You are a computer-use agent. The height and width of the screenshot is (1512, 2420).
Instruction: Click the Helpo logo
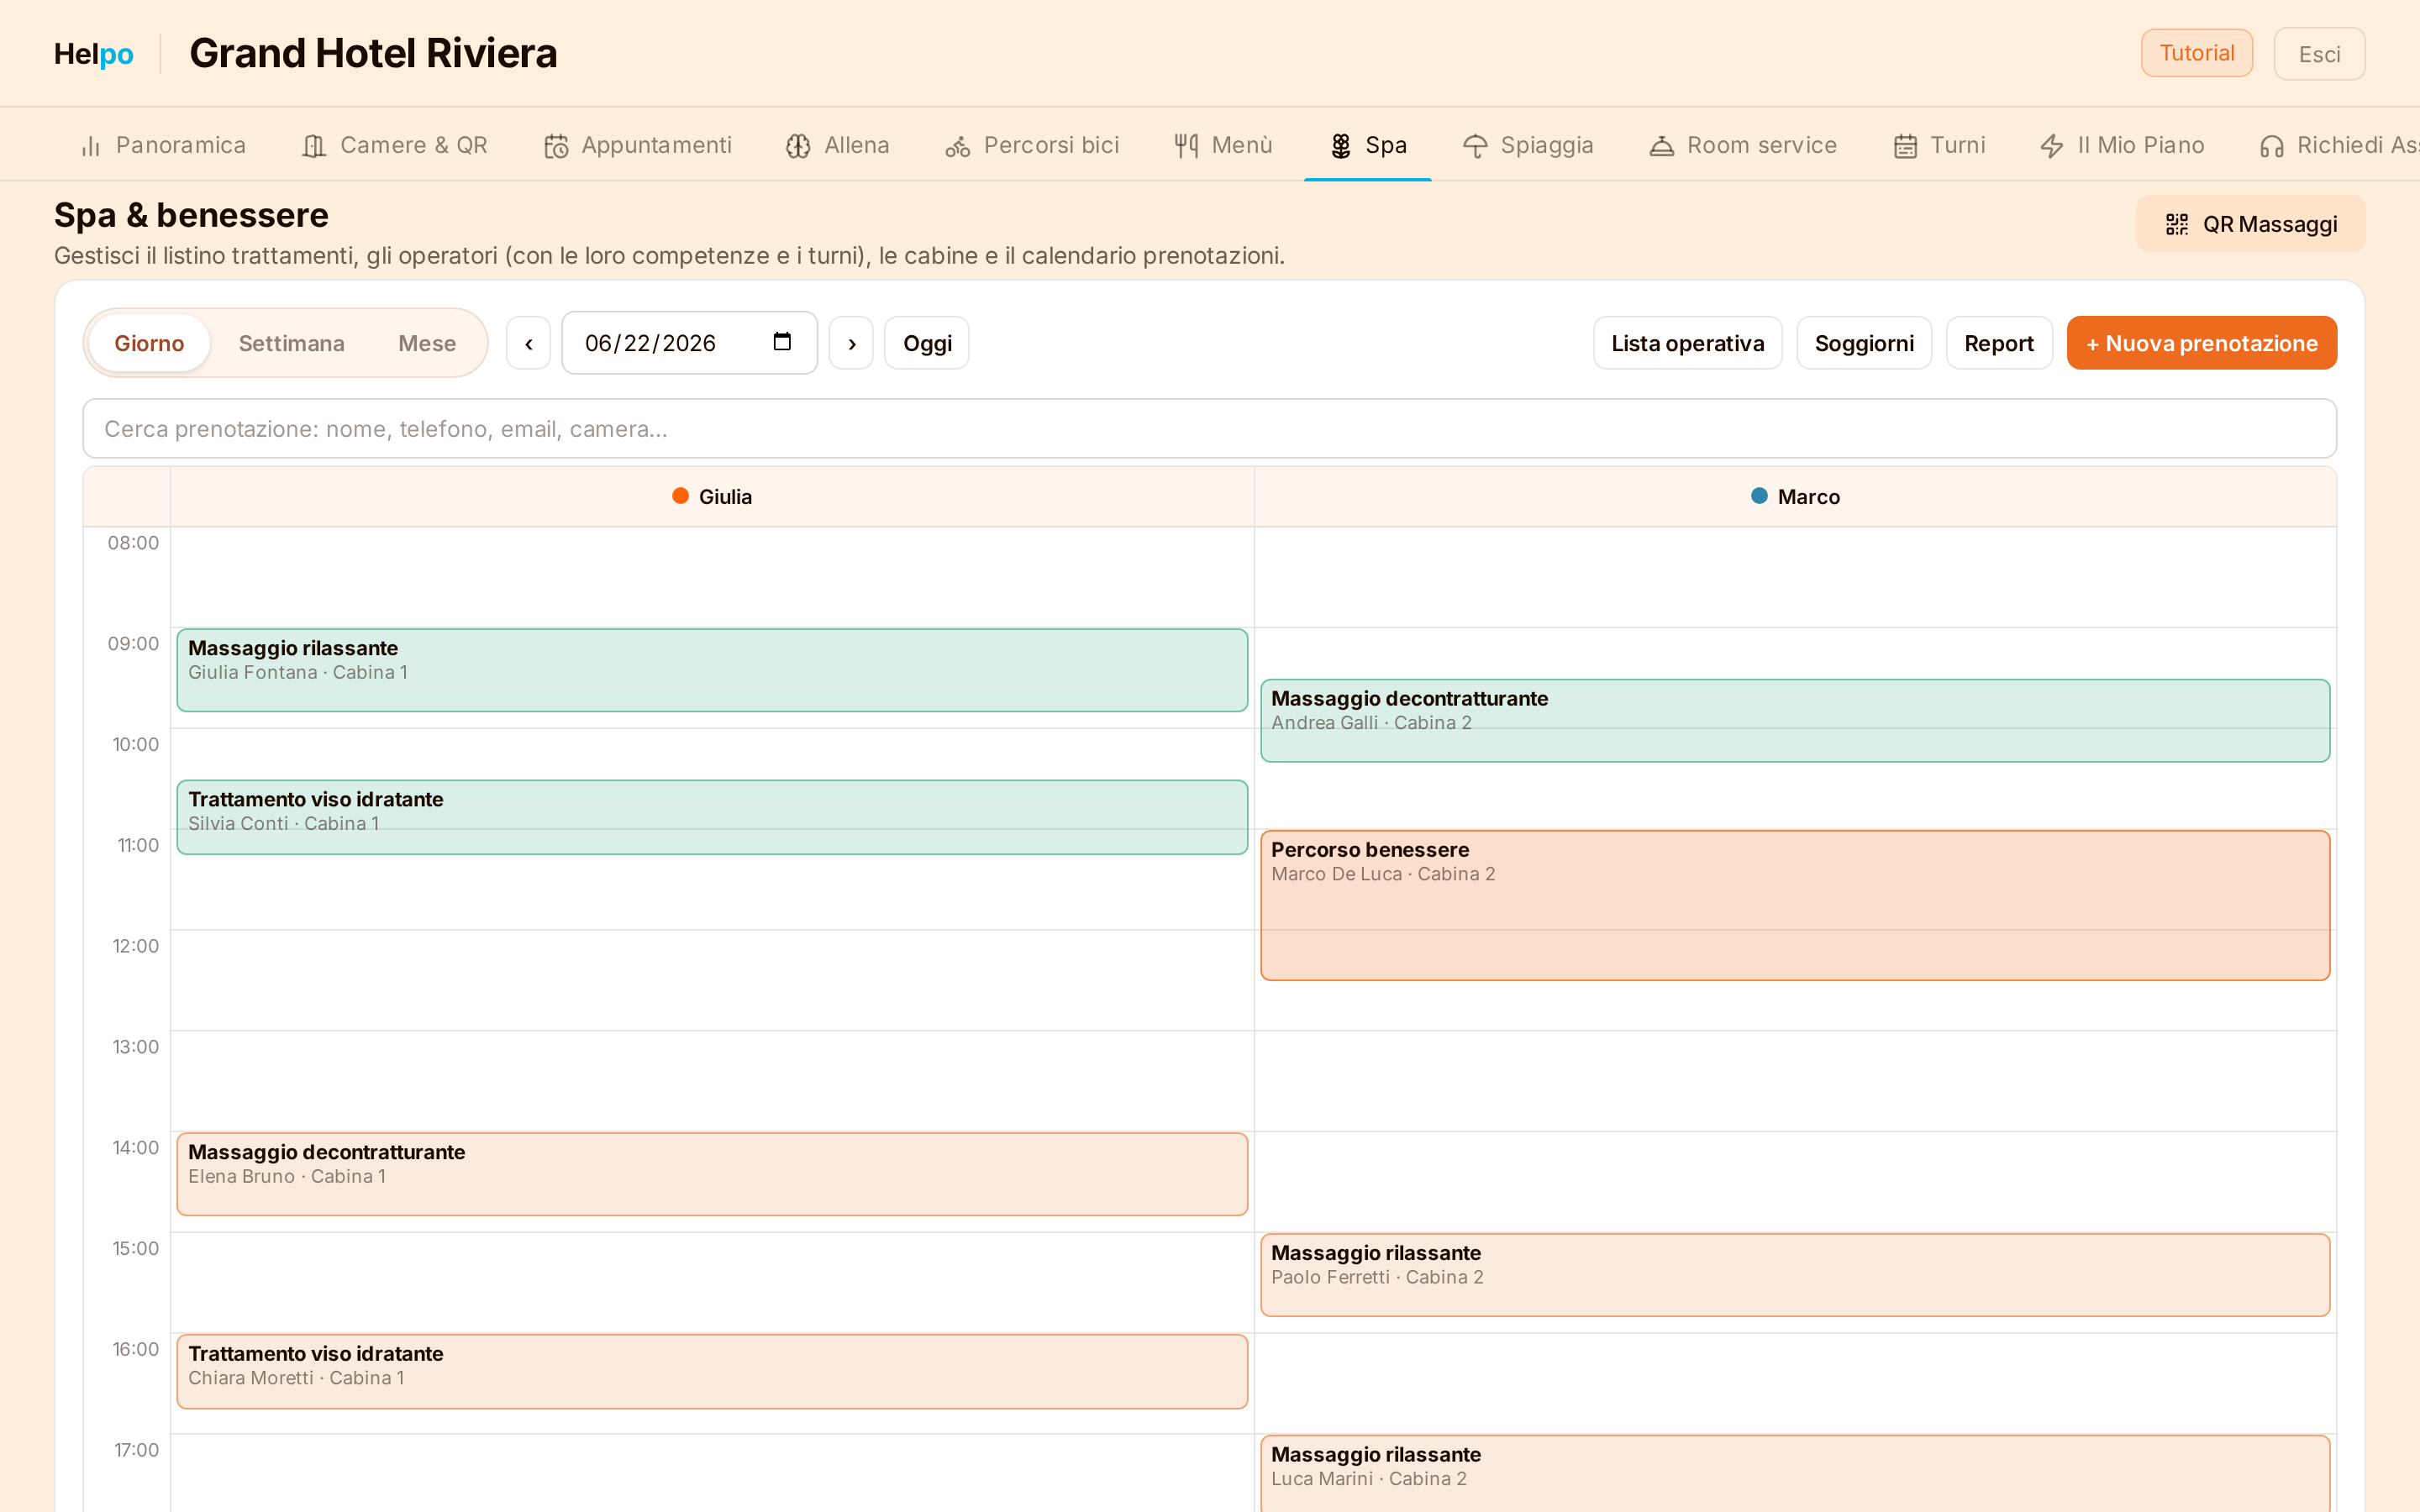click(93, 54)
